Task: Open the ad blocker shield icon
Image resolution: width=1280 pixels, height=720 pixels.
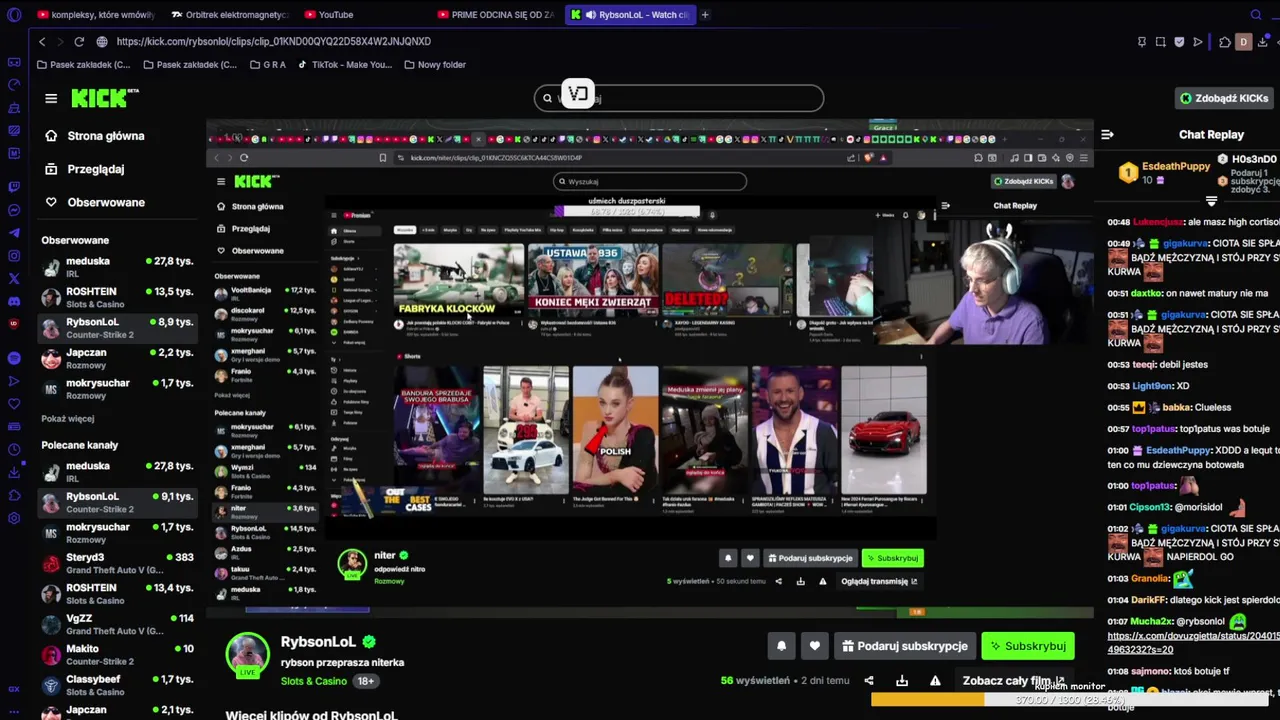Action: tap(1179, 42)
